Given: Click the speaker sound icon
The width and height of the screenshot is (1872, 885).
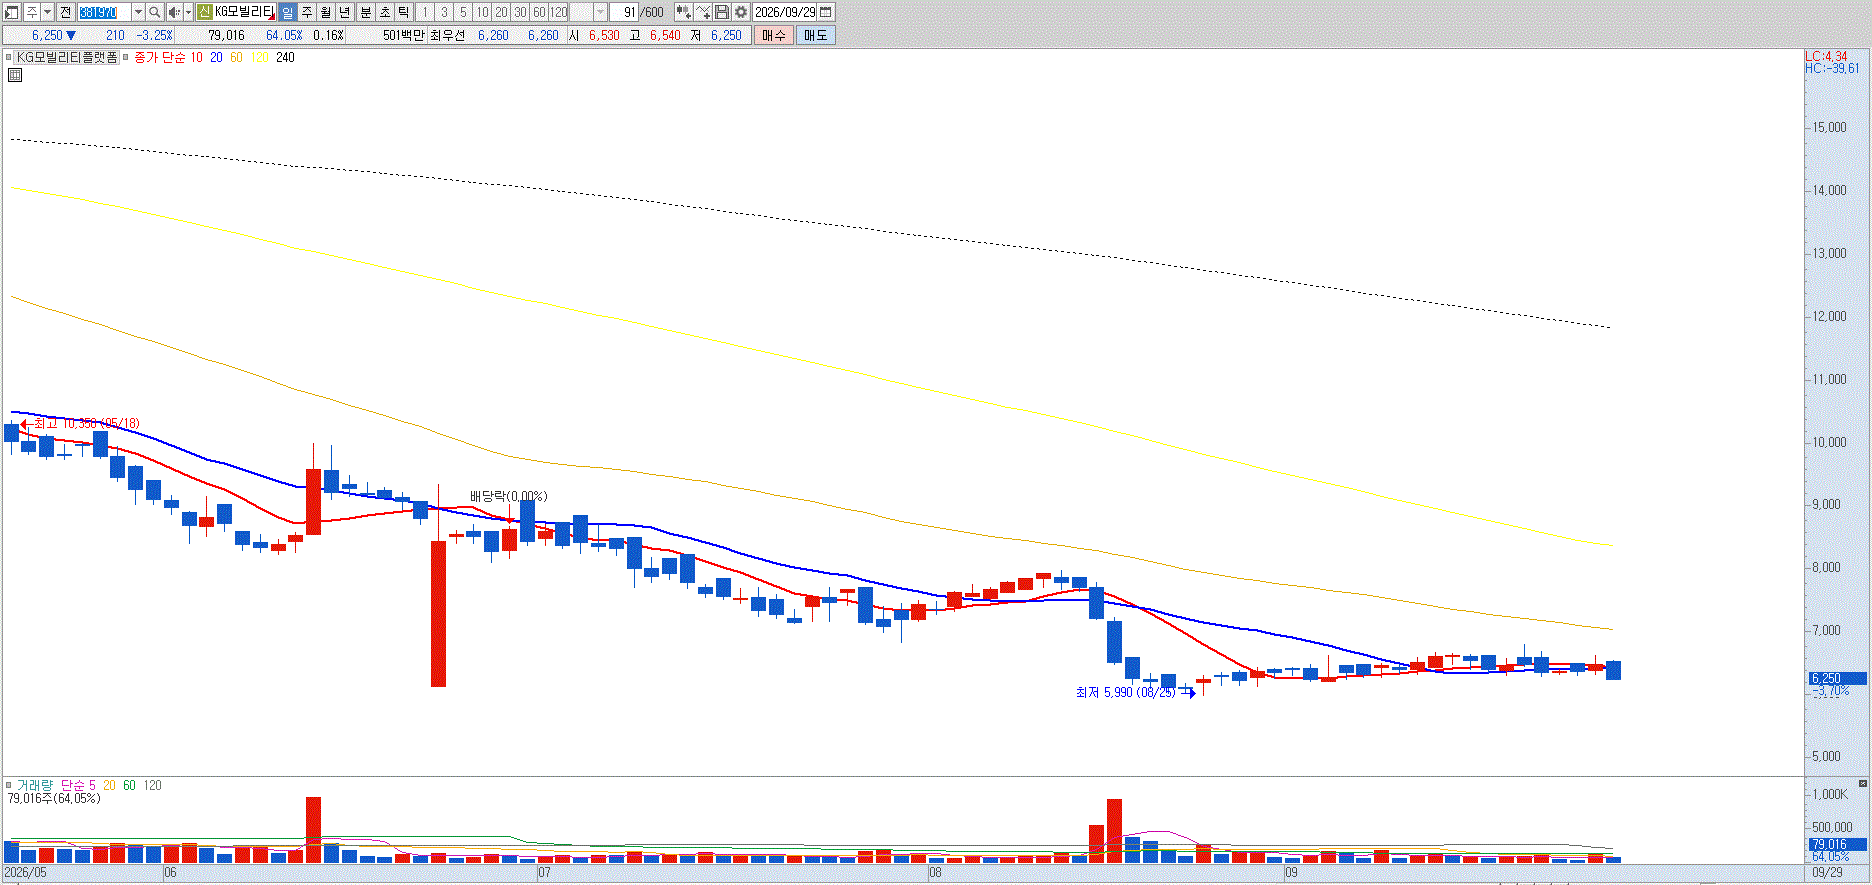Looking at the screenshot, I should click(174, 12).
